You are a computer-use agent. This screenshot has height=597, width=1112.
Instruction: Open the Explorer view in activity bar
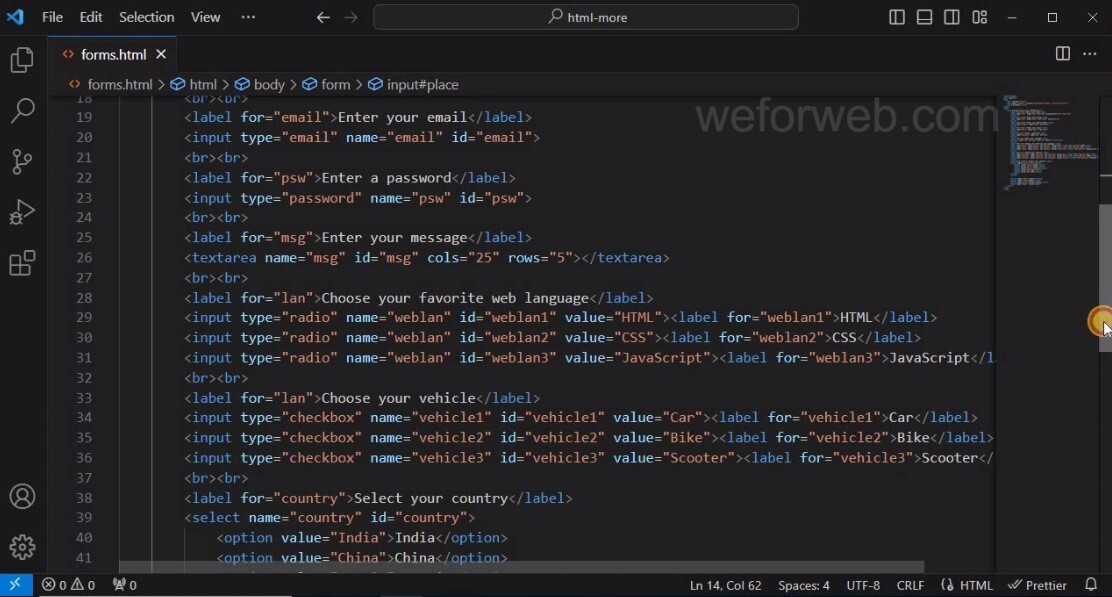pos(22,60)
